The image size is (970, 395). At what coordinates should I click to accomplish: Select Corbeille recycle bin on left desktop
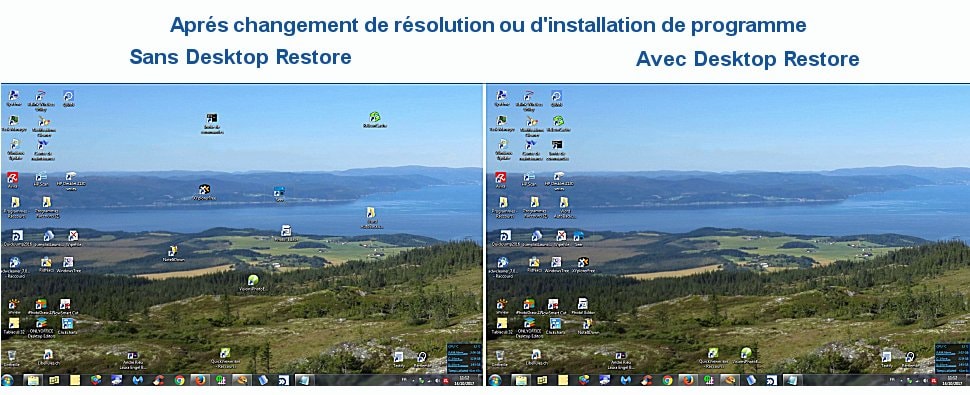12,359
